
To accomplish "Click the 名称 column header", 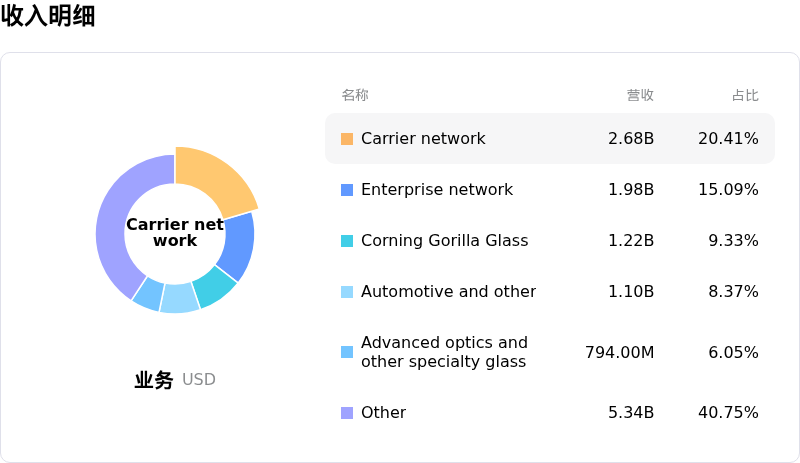I will (355, 95).
